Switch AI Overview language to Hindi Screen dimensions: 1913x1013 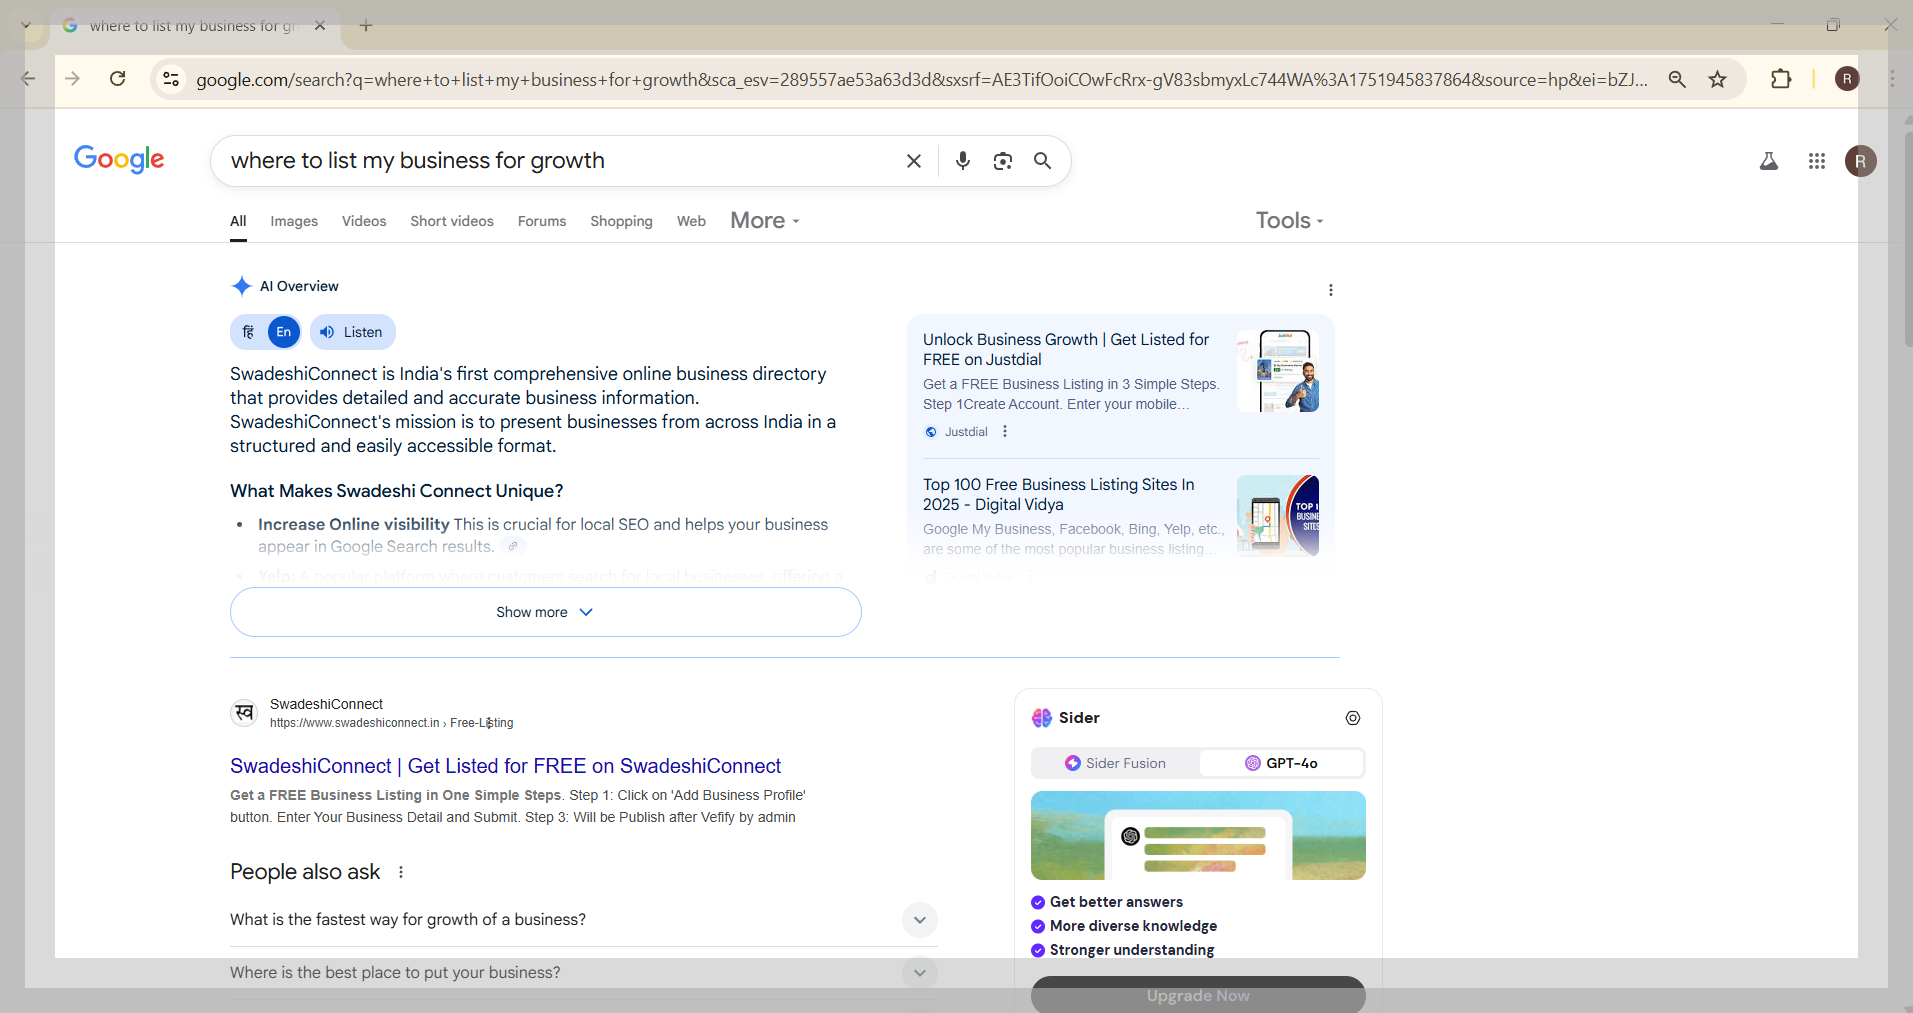pos(249,332)
